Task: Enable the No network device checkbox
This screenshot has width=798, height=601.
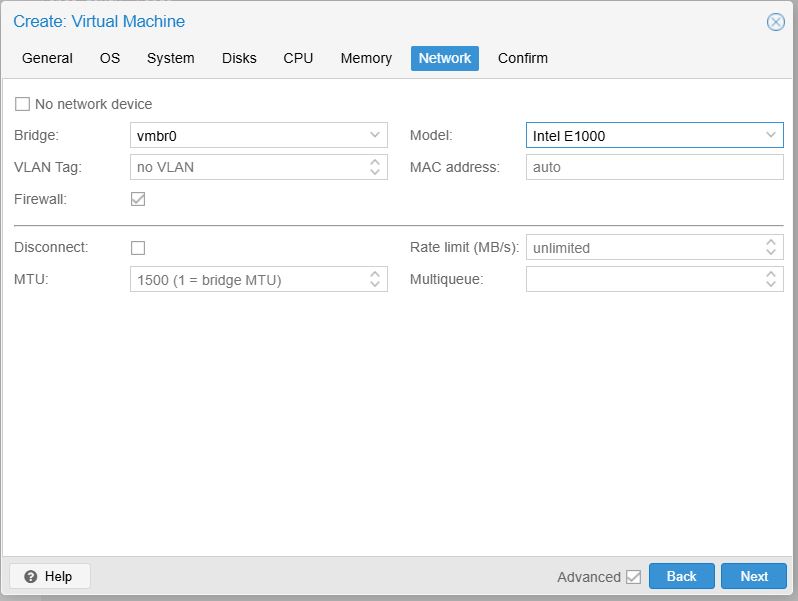Action: click(x=23, y=104)
